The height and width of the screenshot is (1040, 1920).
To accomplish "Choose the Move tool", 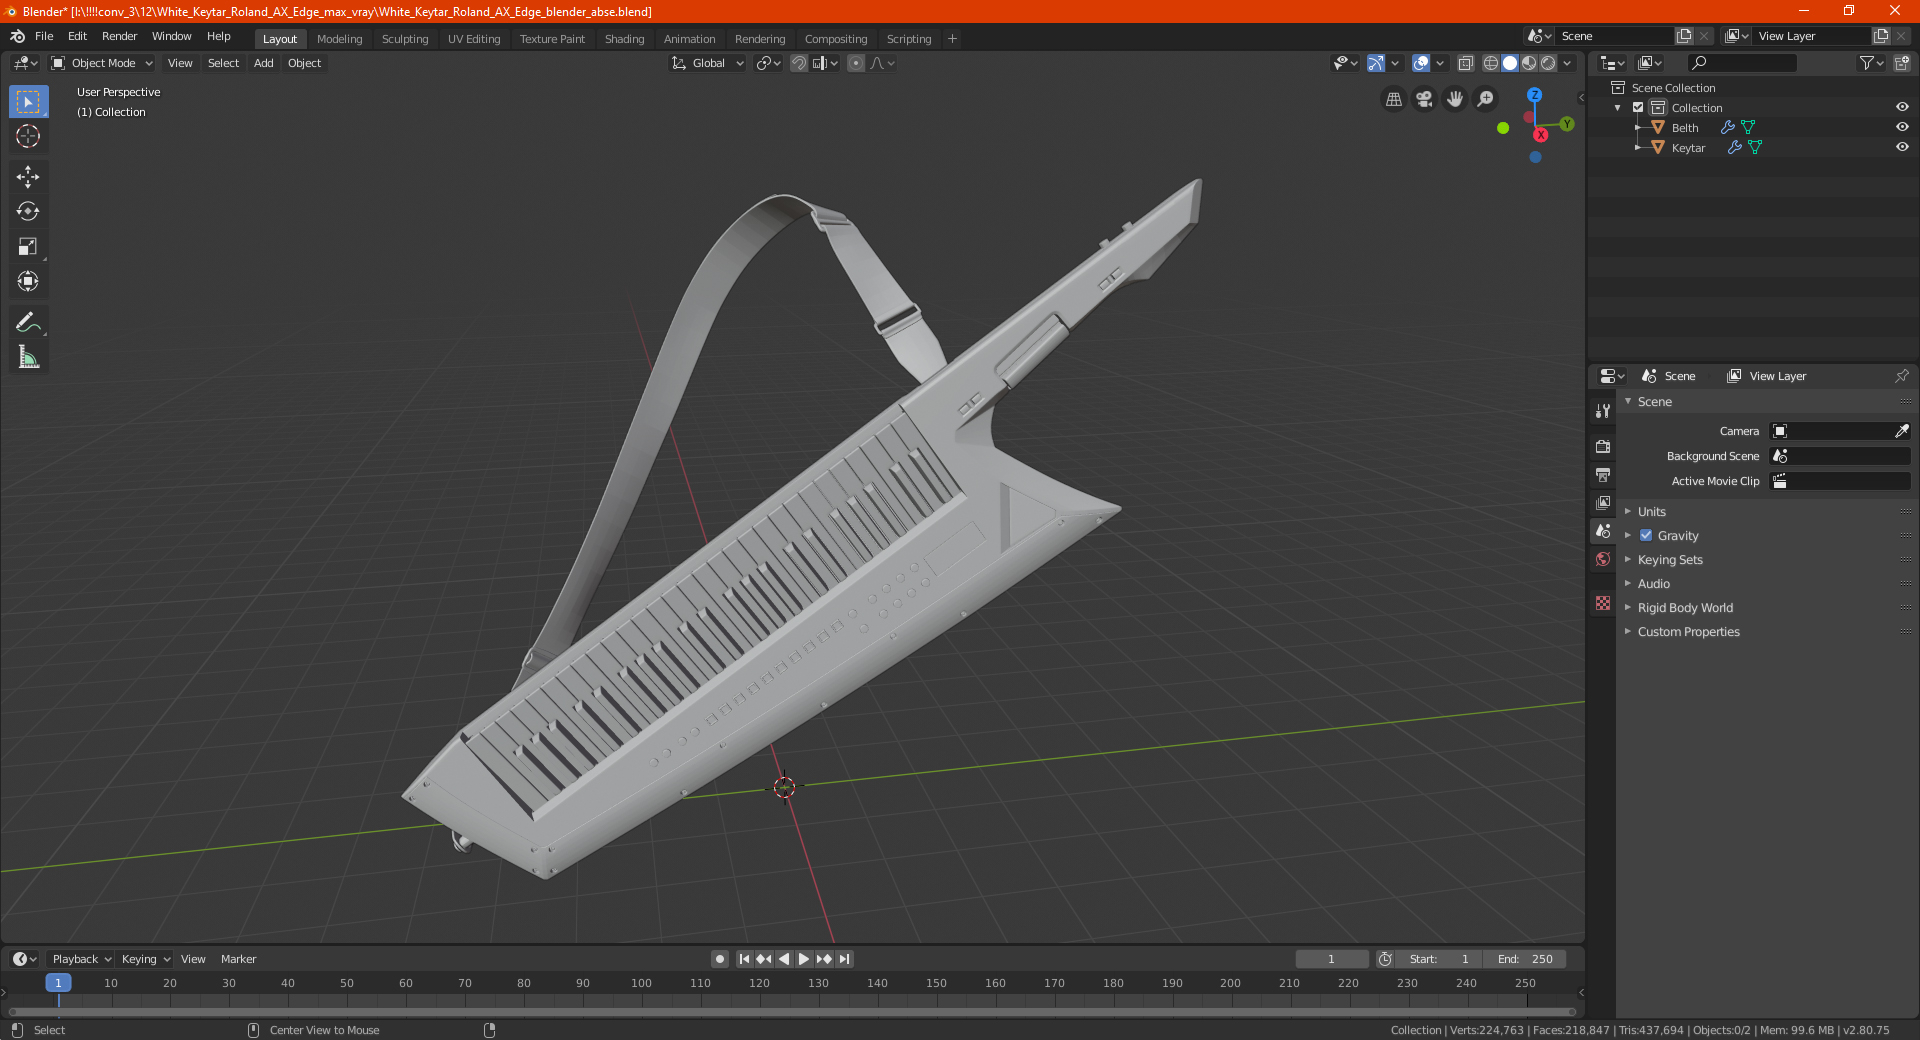I will click(x=28, y=177).
